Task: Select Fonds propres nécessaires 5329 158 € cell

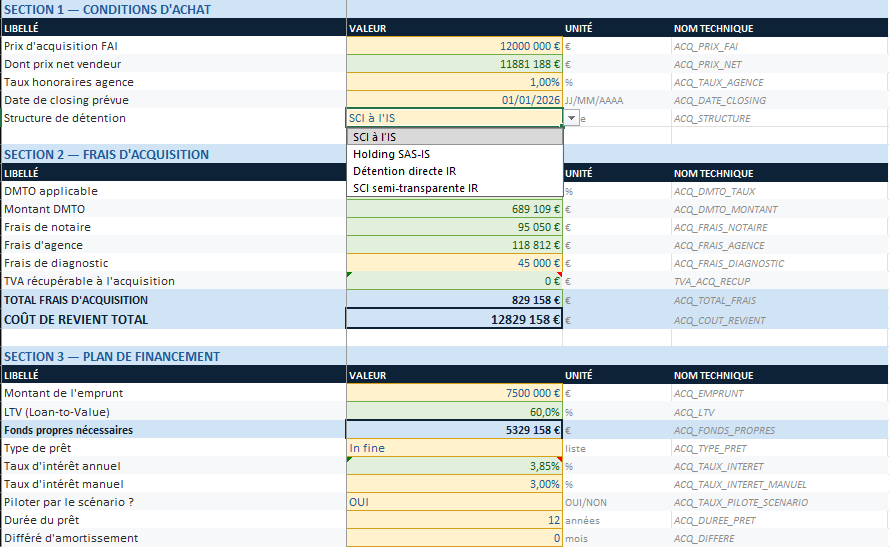Action: pos(454,430)
